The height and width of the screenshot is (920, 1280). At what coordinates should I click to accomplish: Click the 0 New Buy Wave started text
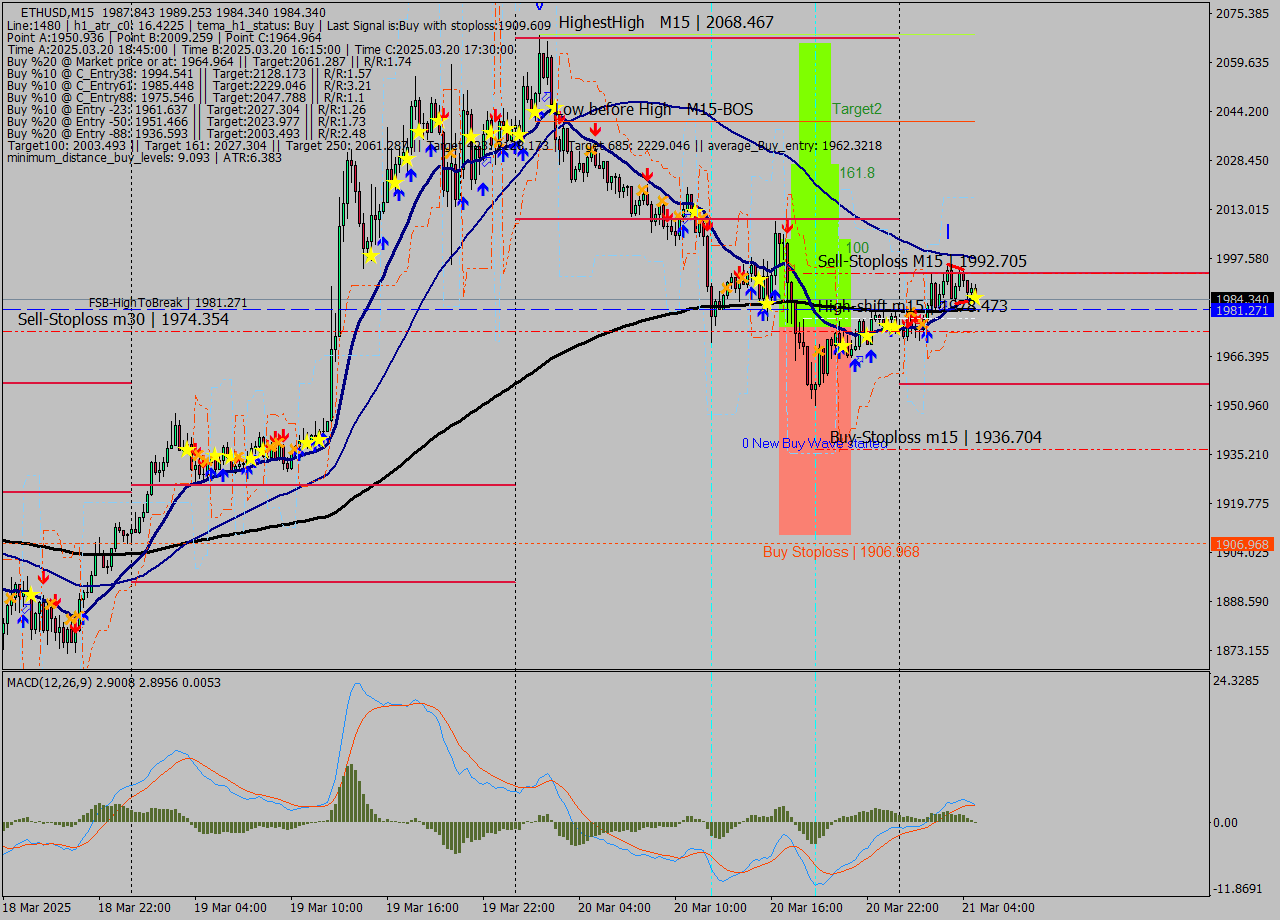coord(813,443)
